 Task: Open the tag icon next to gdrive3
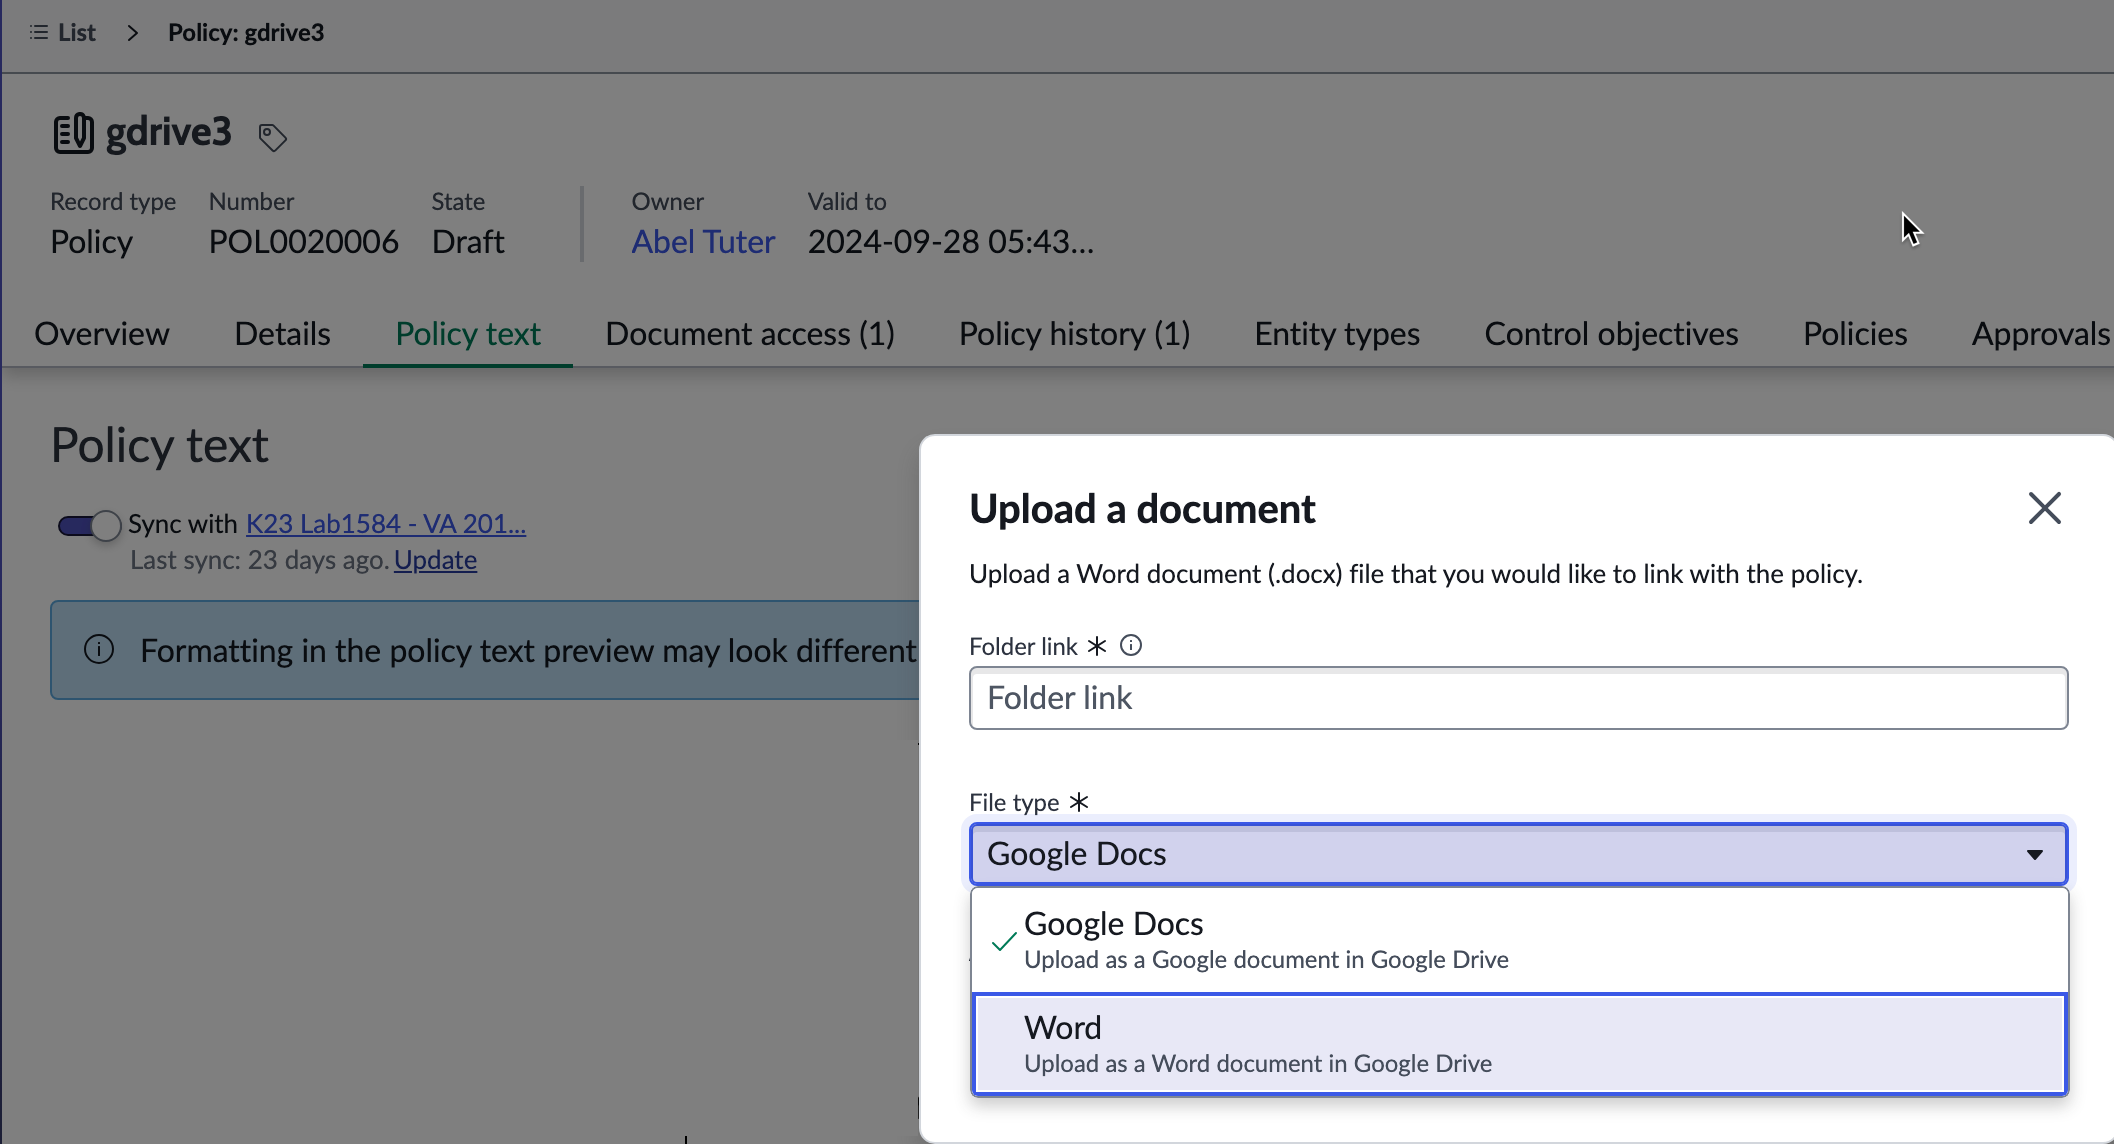coord(272,137)
